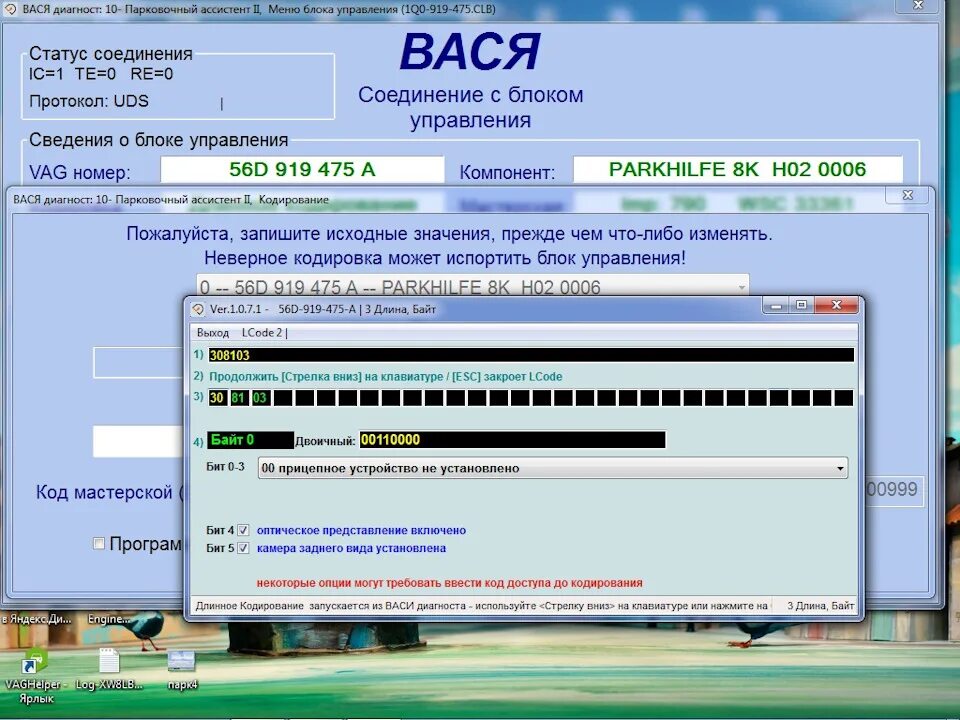Toggle Бит 4 optical representation checkbox
Image resolution: width=960 pixels, height=720 pixels.
(243, 530)
